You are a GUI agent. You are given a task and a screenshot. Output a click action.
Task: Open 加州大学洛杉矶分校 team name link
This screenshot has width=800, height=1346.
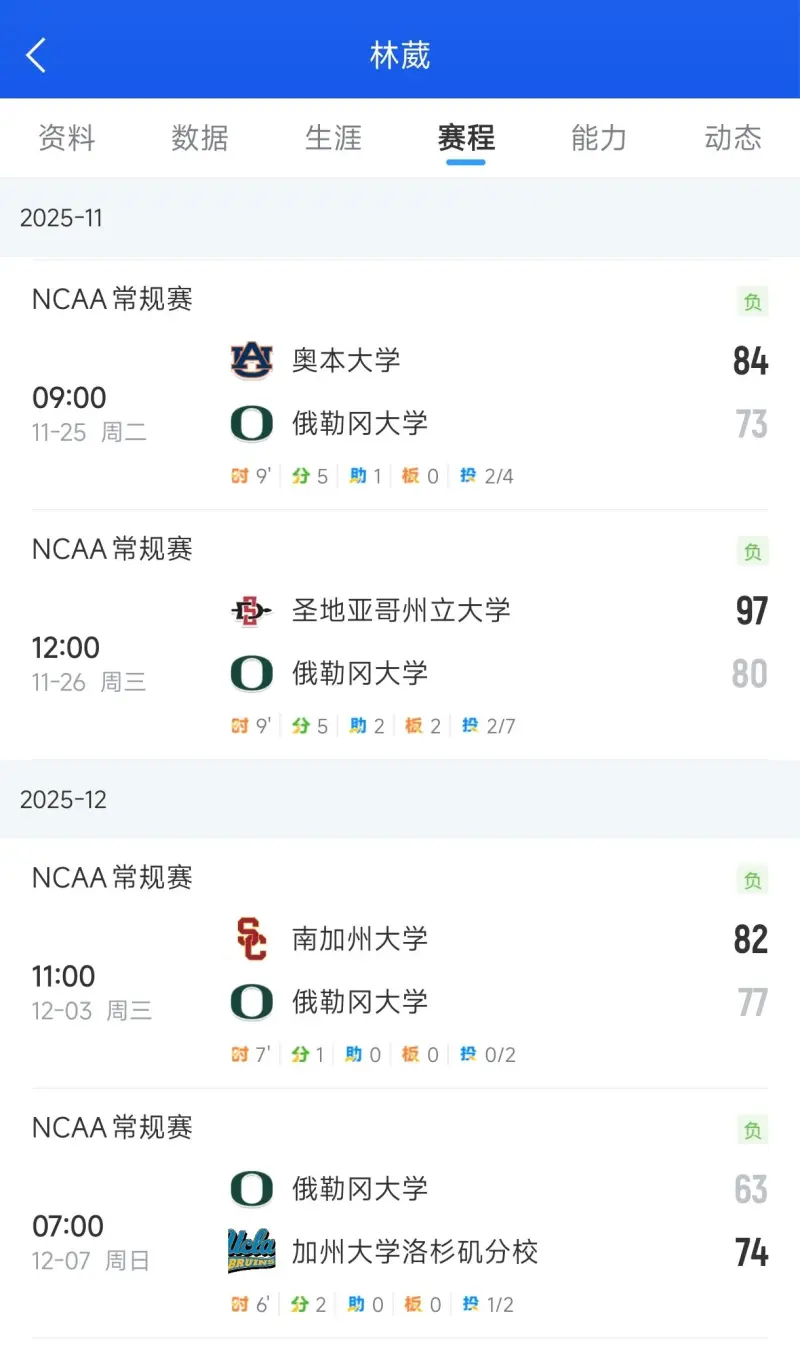[x=415, y=1251]
